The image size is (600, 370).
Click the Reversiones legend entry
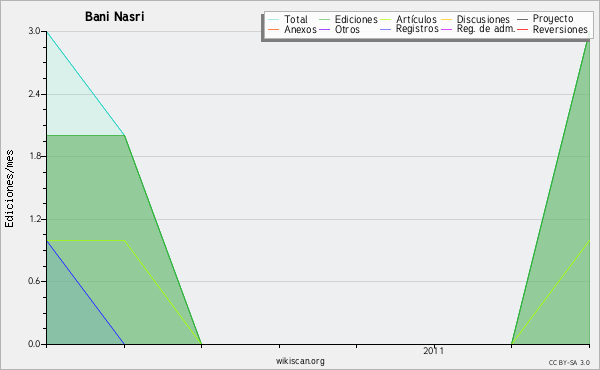pyautogui.click(x=553, y=29)
